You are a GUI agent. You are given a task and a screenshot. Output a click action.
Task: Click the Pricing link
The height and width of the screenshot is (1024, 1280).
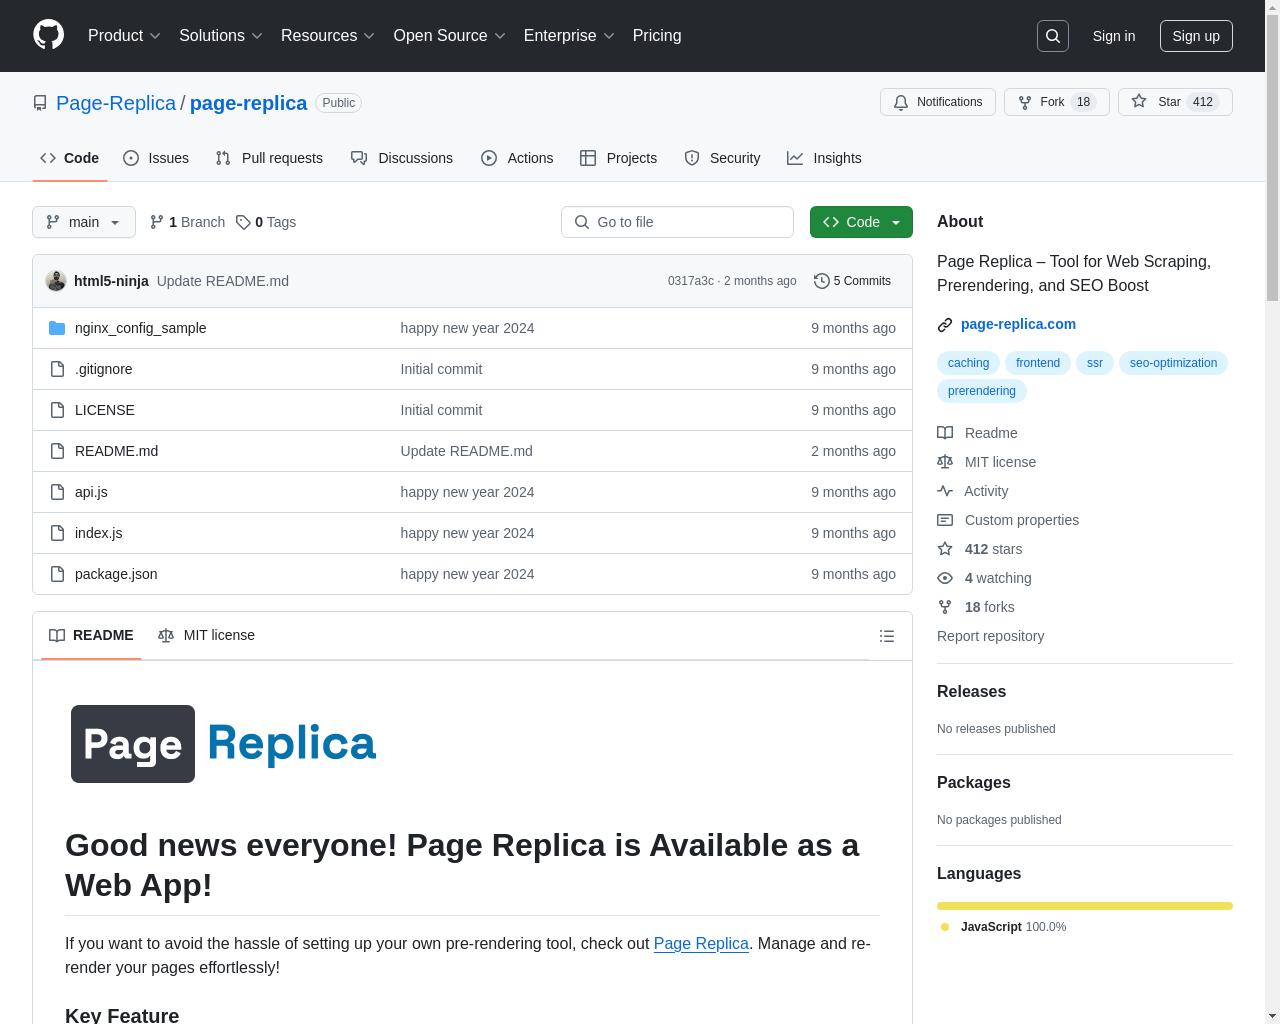657,35
